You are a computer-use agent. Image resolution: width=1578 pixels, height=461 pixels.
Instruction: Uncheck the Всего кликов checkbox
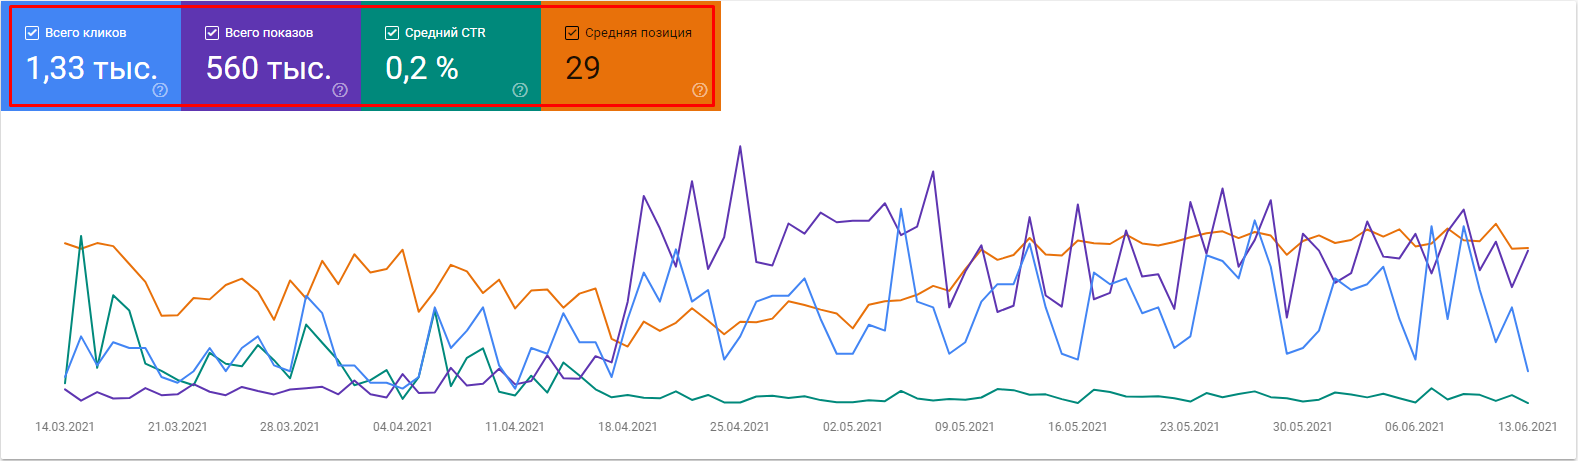[32, 33]
